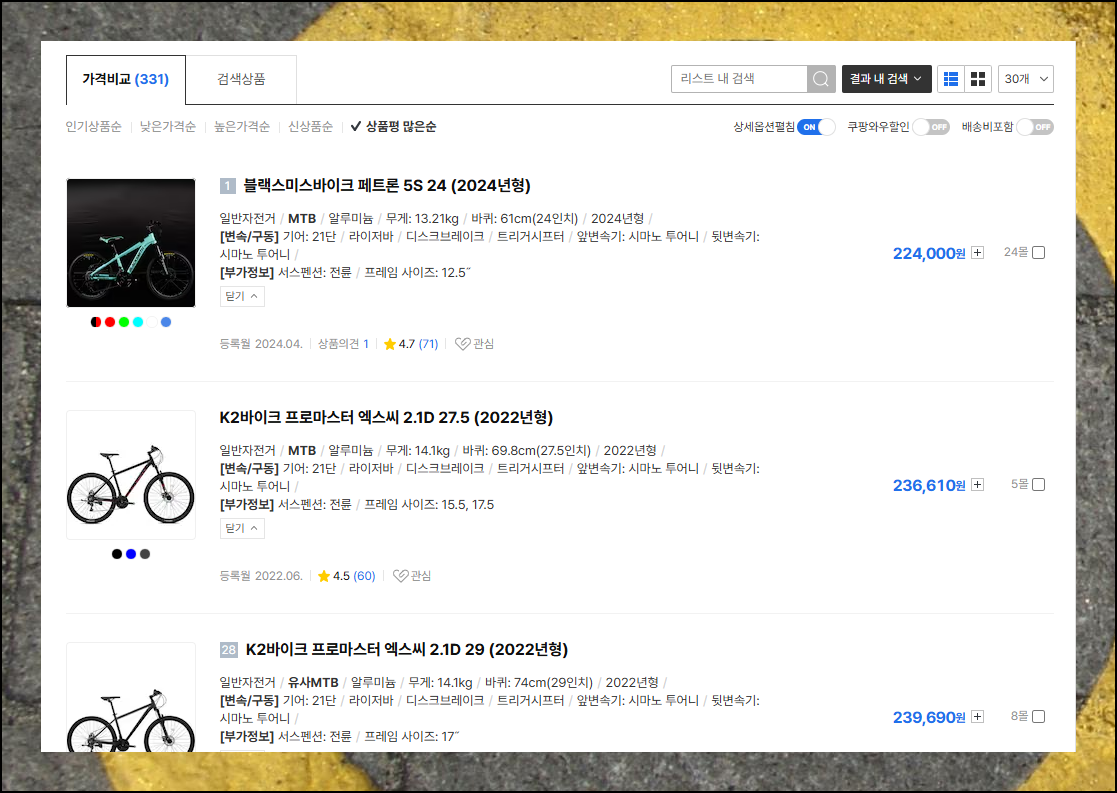Image resolution: width=1117 pixels, height=793 pixels.
Task: Click star rating 4.5 (60)
Action: [x=347, y=576]
